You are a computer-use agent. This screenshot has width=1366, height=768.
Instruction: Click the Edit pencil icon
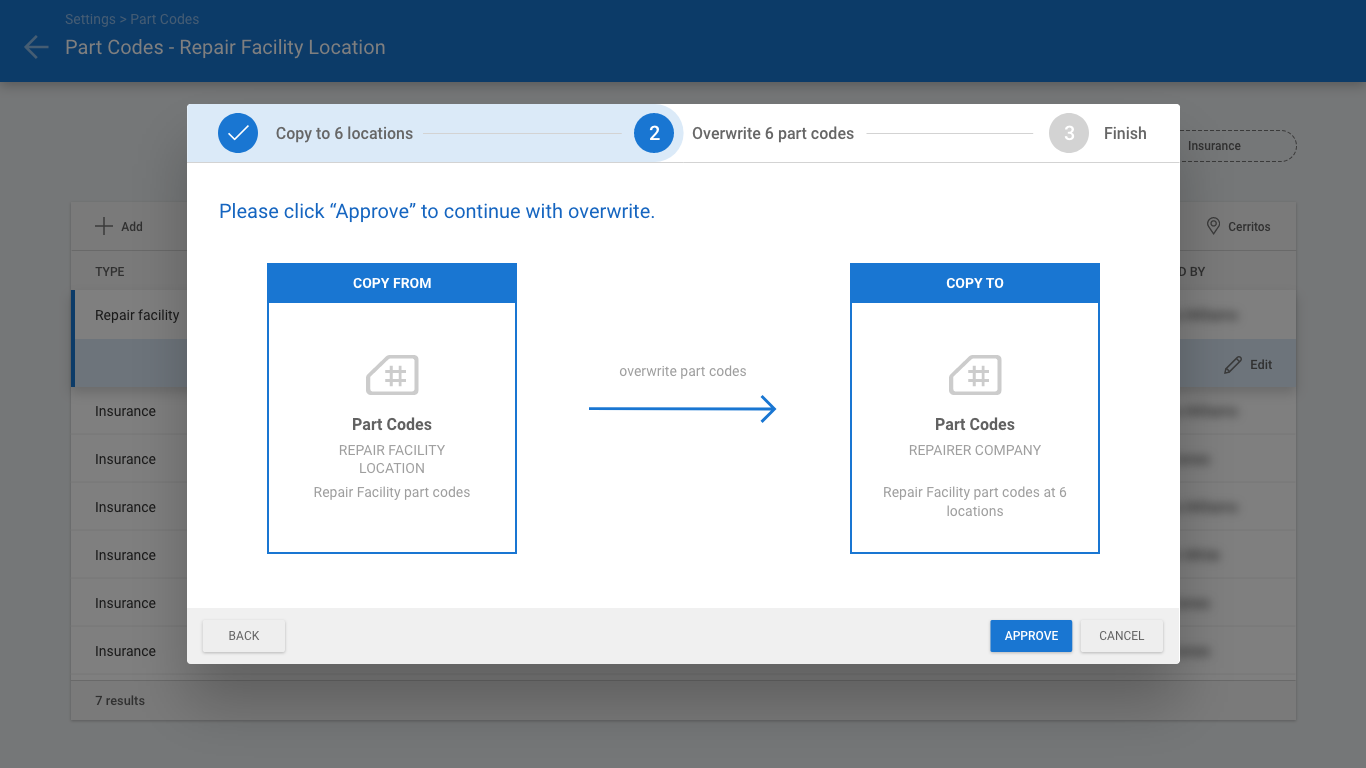1233,365
